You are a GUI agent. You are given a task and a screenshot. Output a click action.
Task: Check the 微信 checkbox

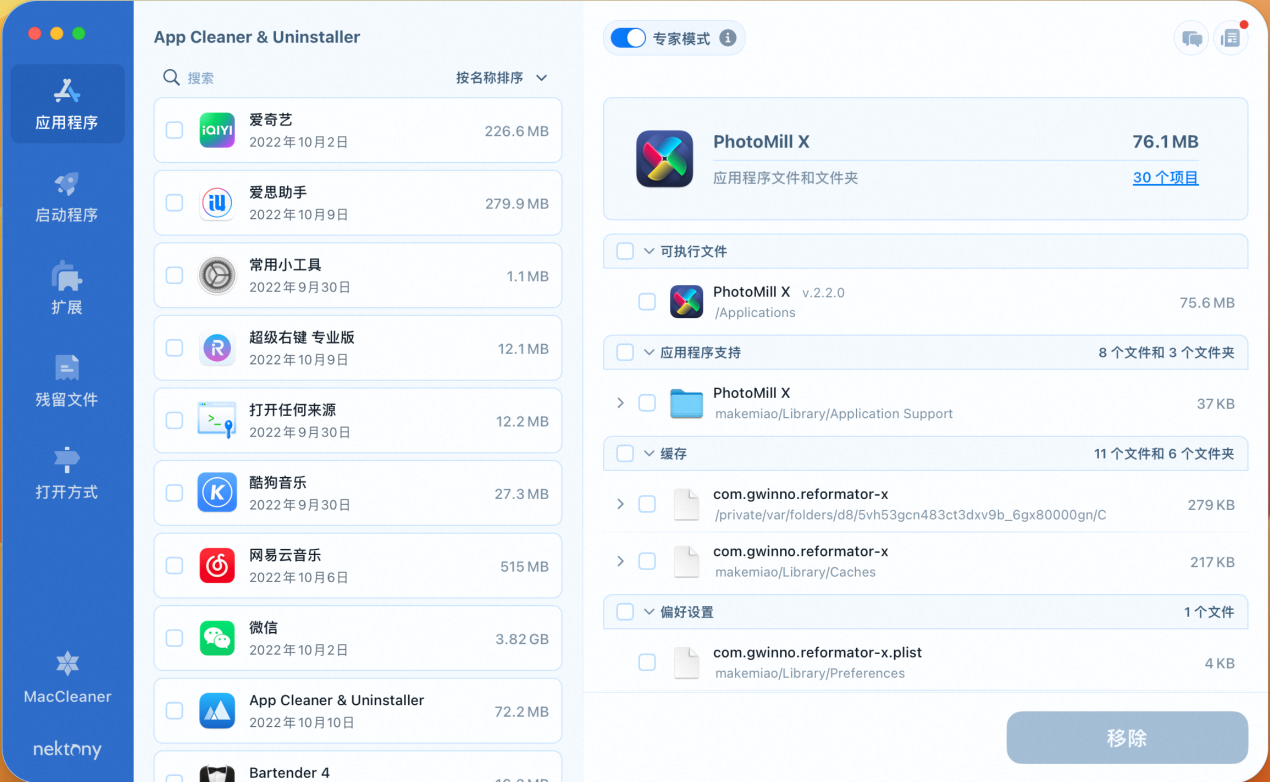(x=174, y=638)
